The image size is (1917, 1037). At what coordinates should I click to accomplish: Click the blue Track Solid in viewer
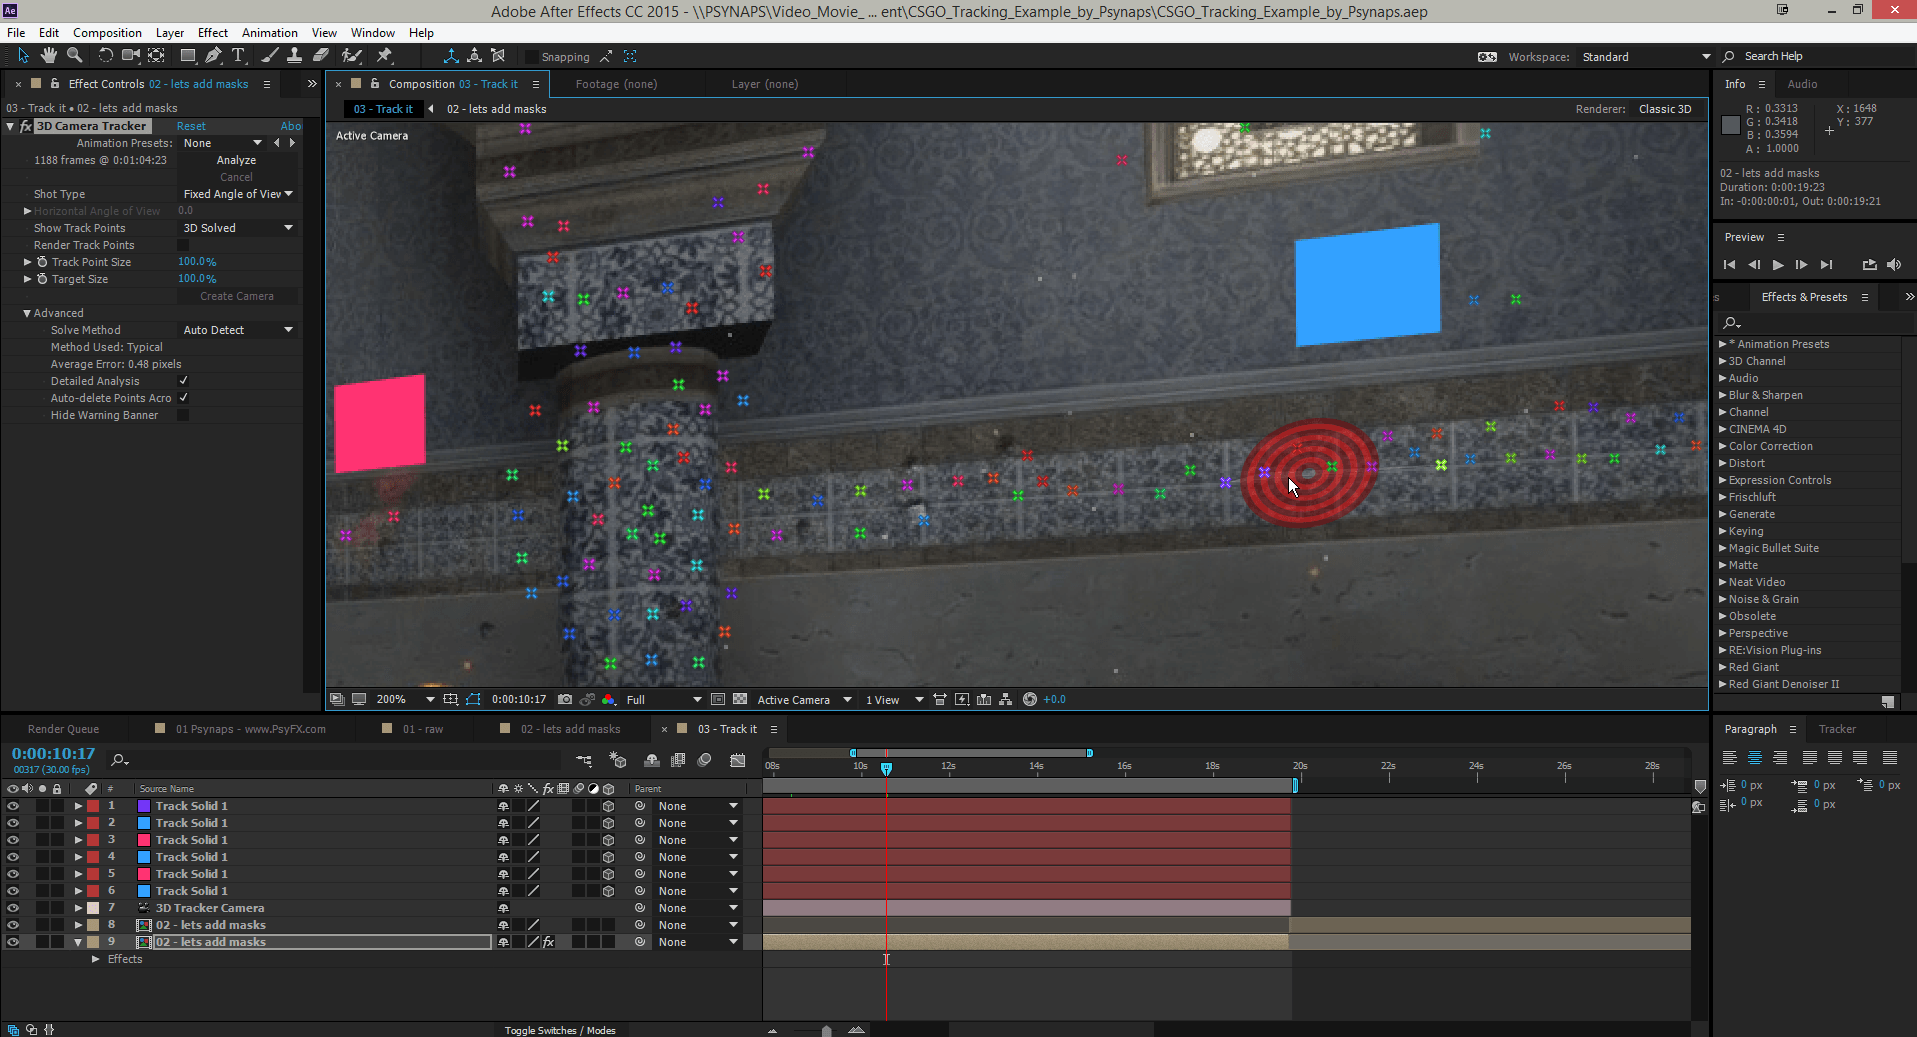(x=1367, y=285)
